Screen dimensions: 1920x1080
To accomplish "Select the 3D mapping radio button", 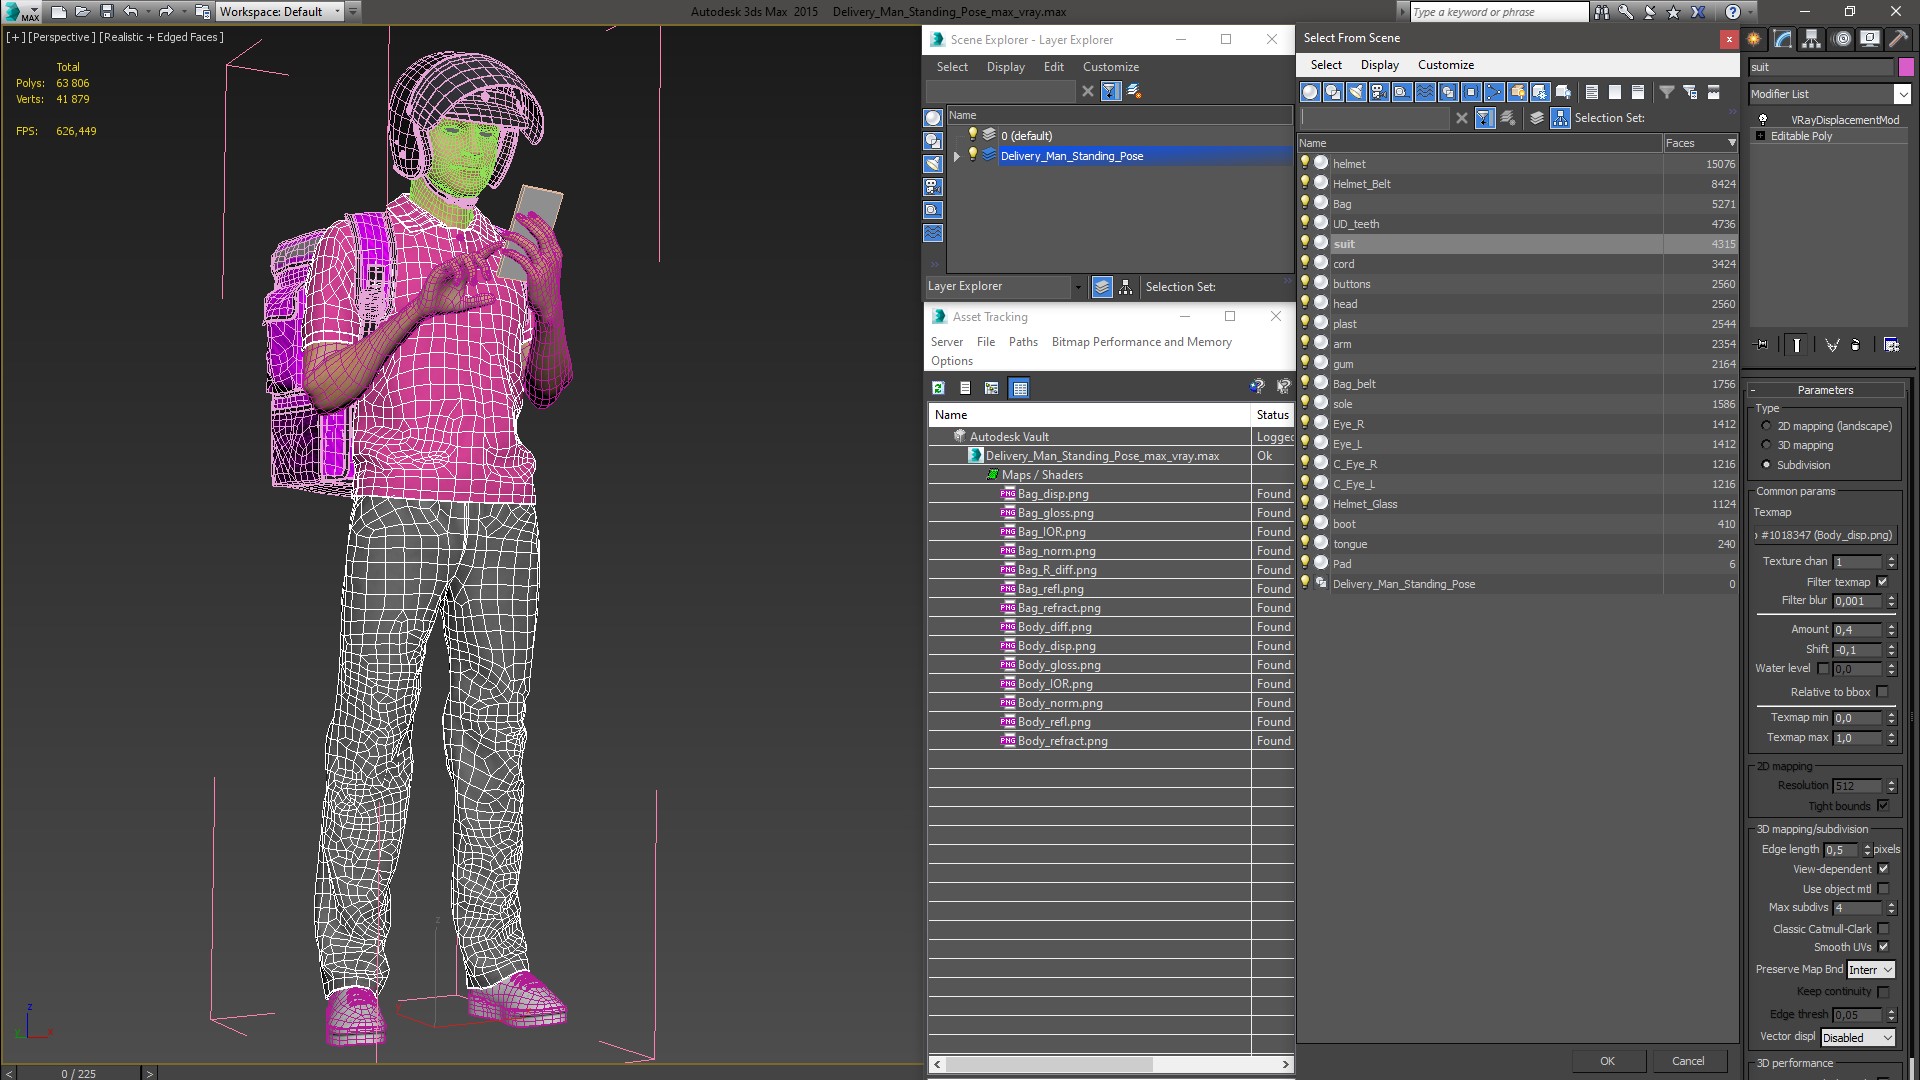I will click(1766, 445).
